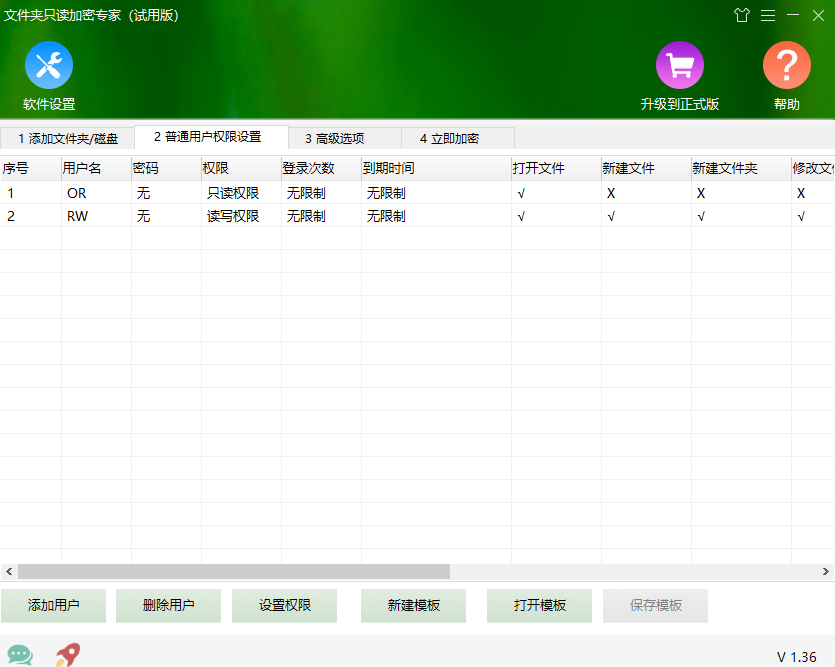Click the 删除用户 button

[168, 605]
